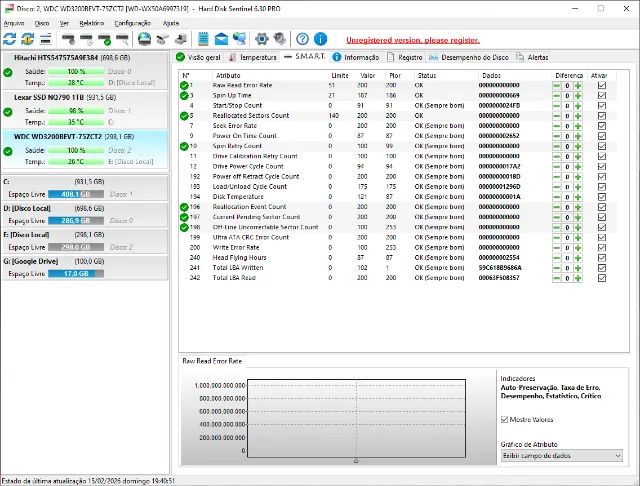Click the disk icon with green checkmark
Screen dimensions: 640x486
pos(104,39)
